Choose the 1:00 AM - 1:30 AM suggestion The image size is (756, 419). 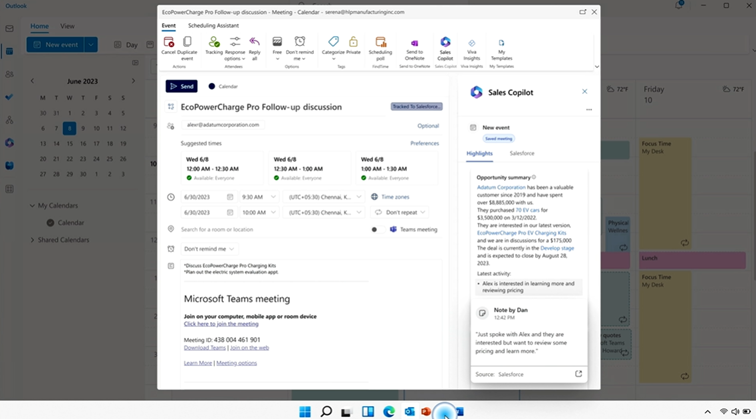pyautogui.click(x=397, y=168)
